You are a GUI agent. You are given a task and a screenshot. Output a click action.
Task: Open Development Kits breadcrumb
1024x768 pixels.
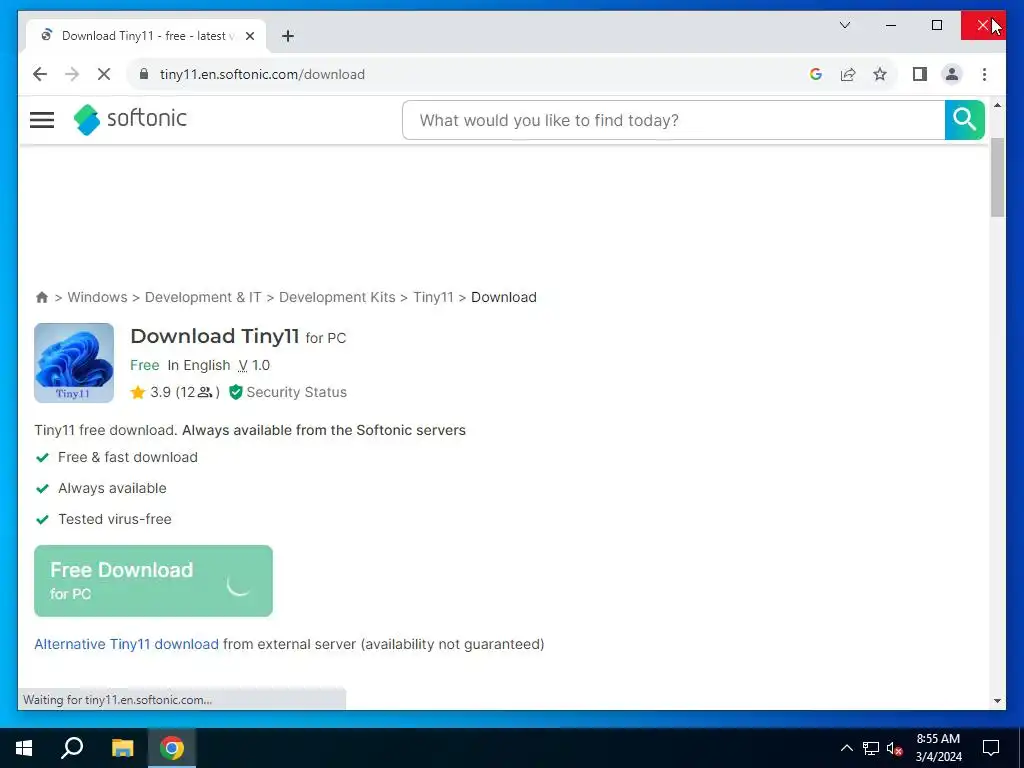pyautogui.click(x=337, y=297)
